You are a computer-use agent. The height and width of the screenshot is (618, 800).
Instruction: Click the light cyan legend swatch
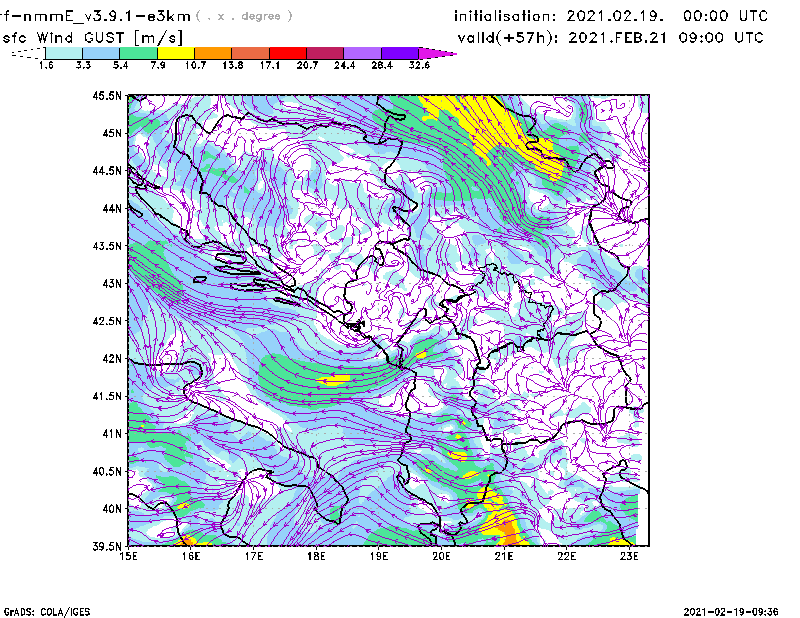point(64,53)
